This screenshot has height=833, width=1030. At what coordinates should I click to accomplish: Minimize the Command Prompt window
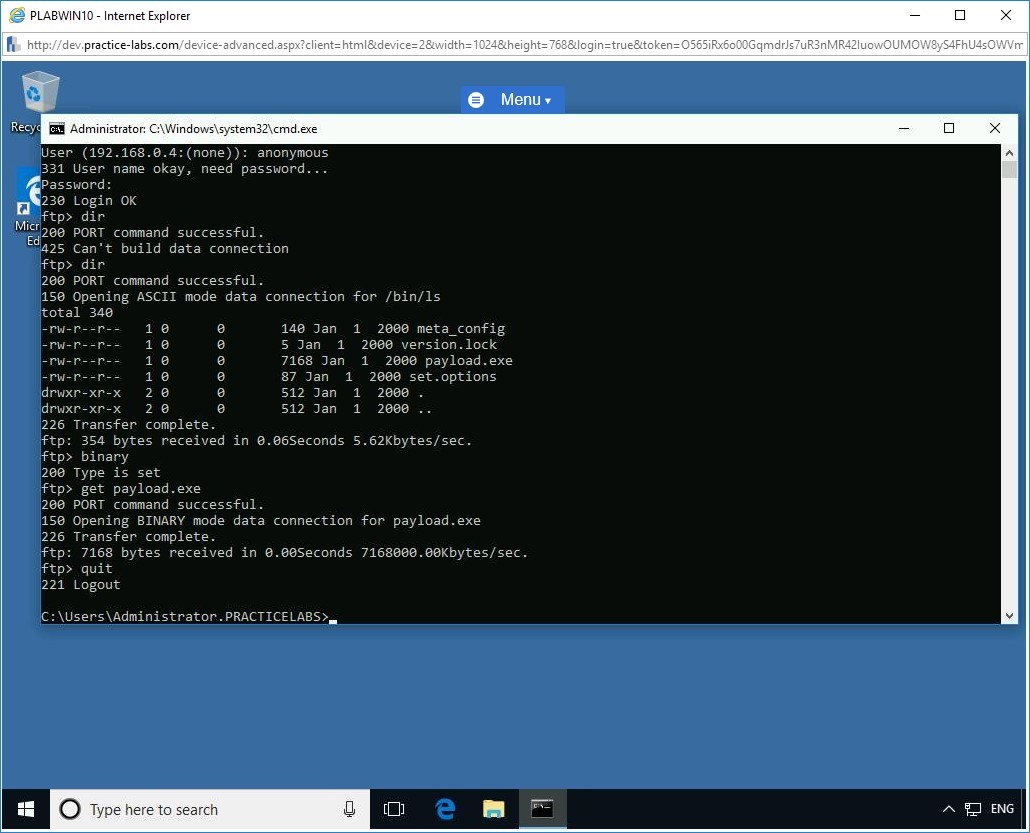pyautogui.click(x=904, y=128)
